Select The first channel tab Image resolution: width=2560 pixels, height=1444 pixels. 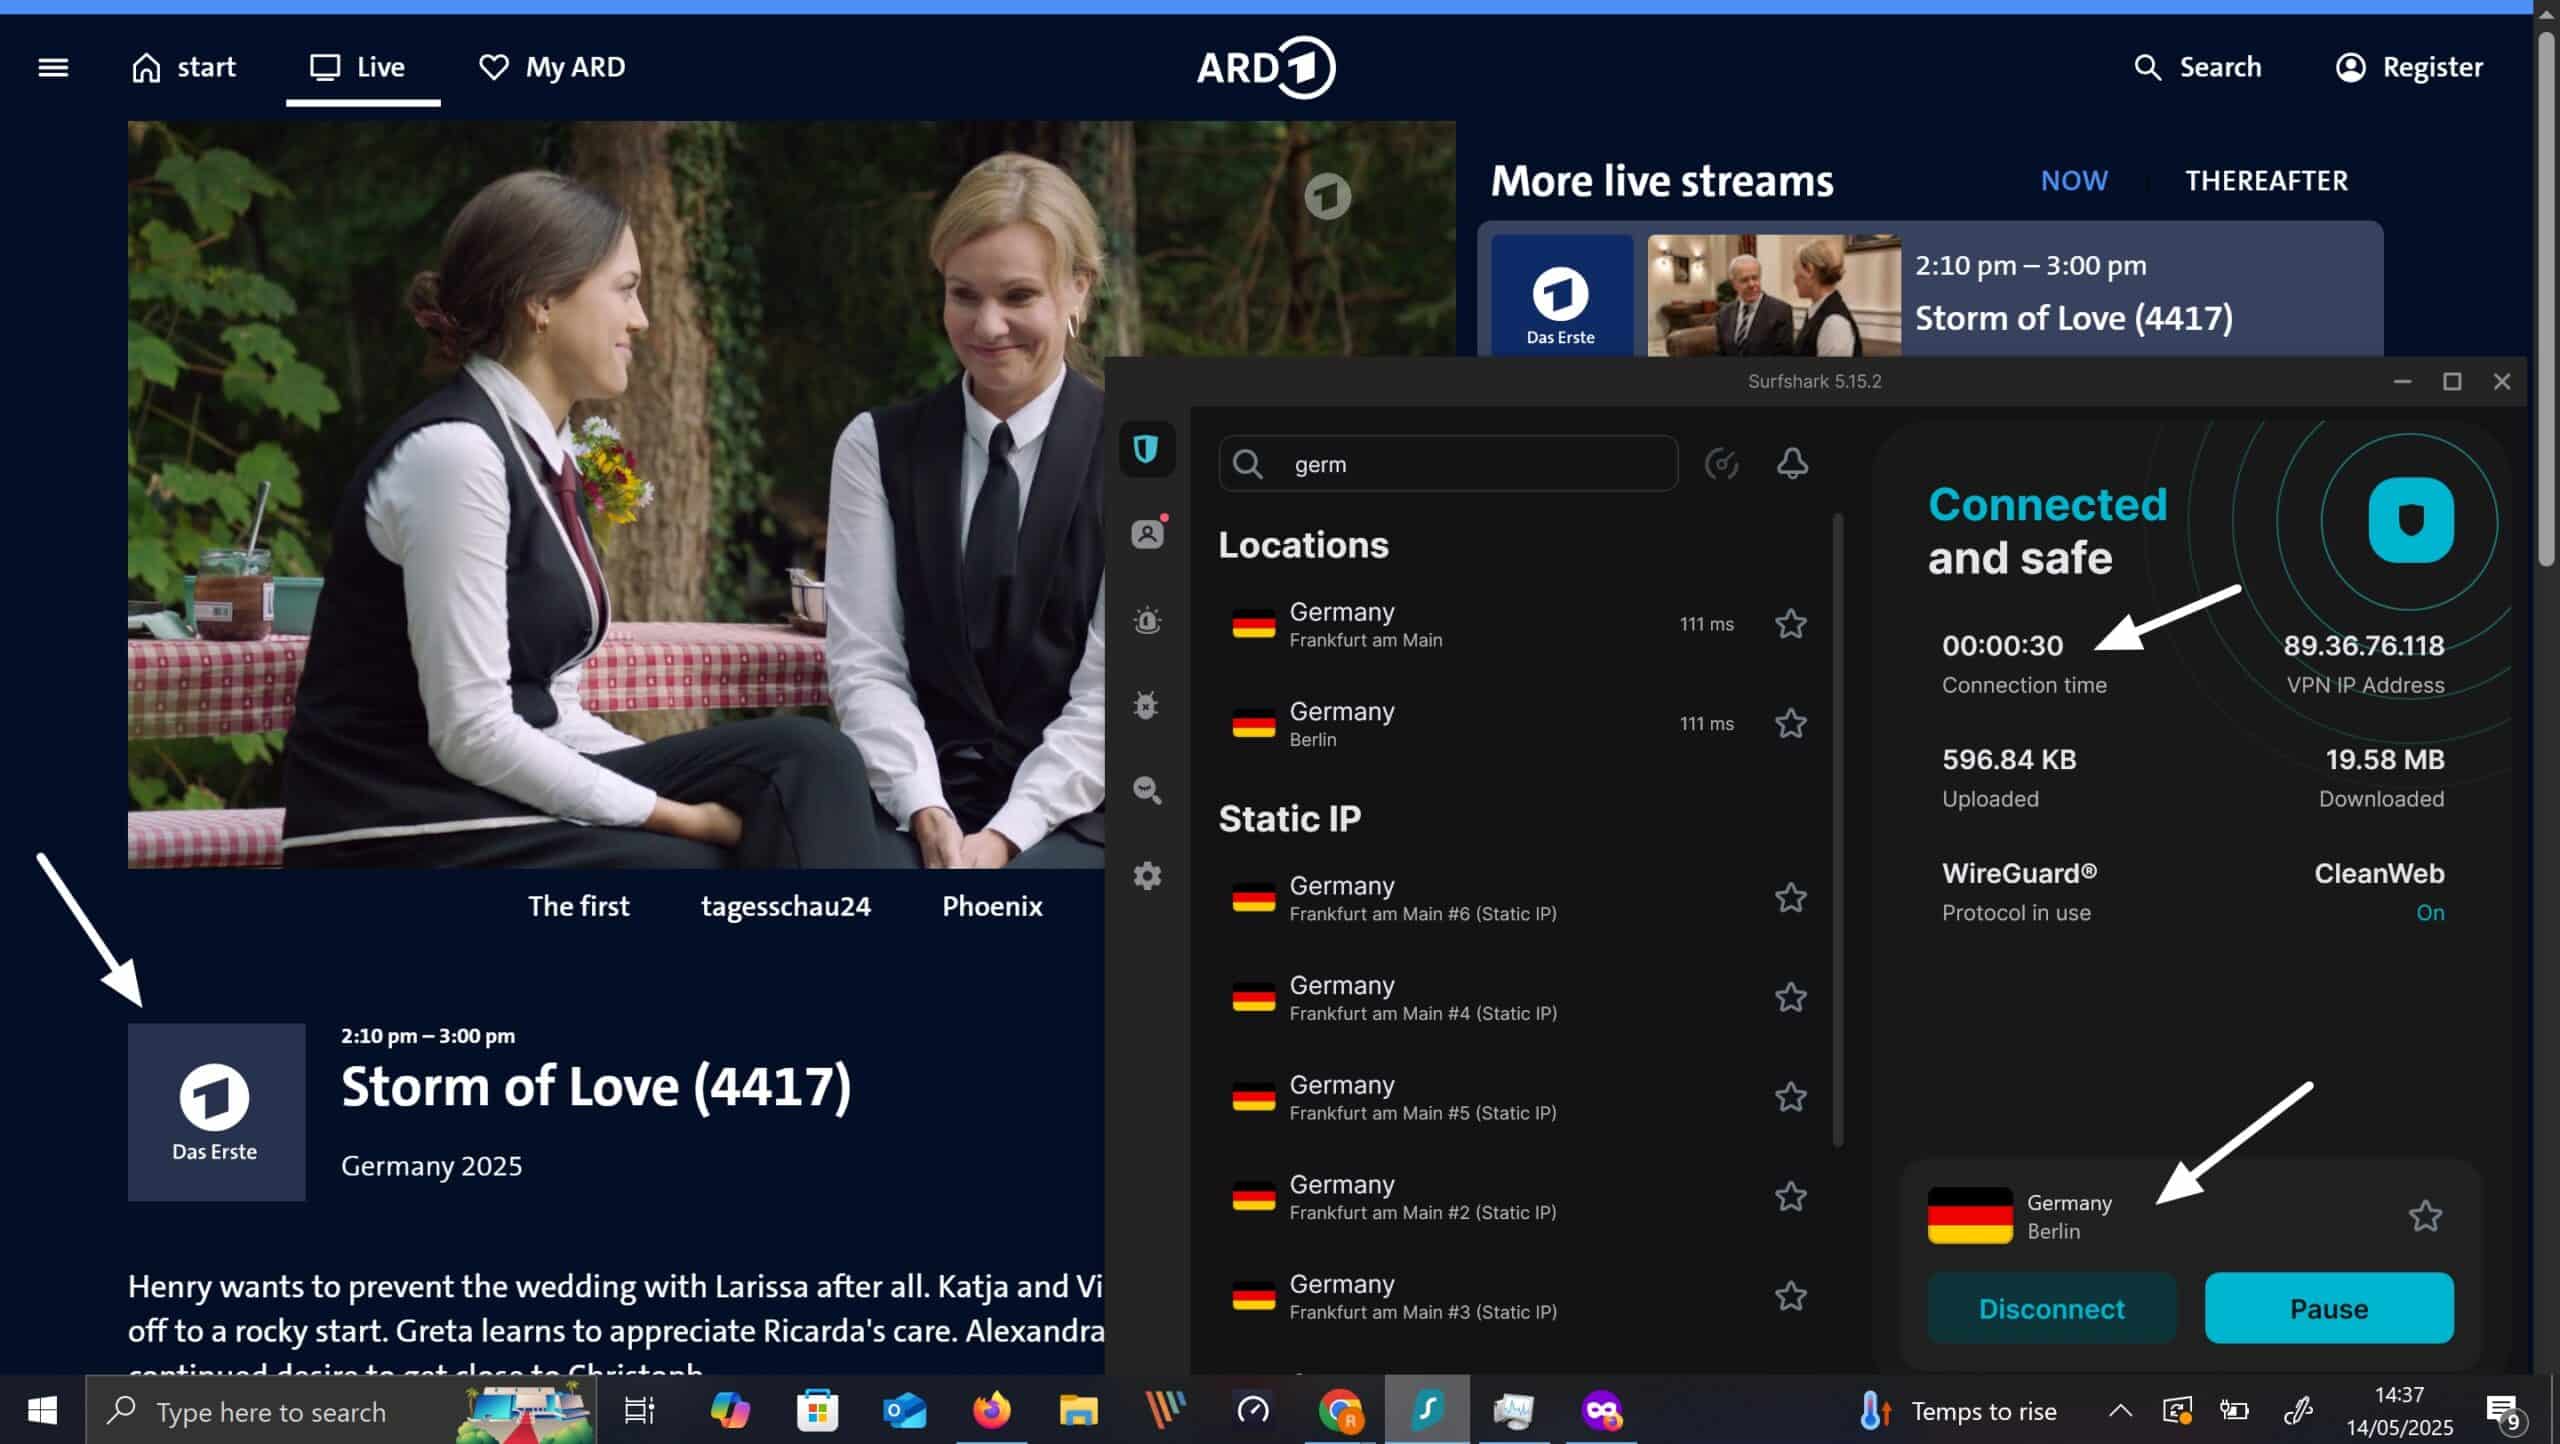pyautogui.click(x=579, y=906)
